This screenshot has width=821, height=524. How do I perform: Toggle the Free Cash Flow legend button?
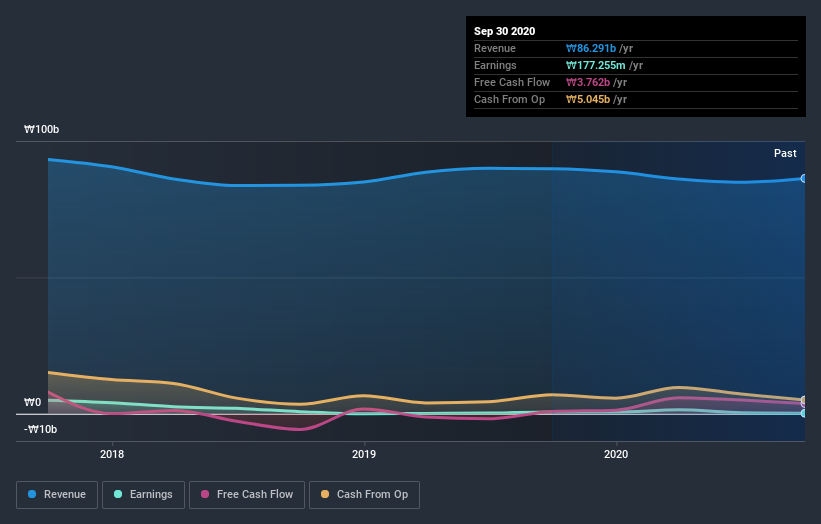[x=247, y=495]
